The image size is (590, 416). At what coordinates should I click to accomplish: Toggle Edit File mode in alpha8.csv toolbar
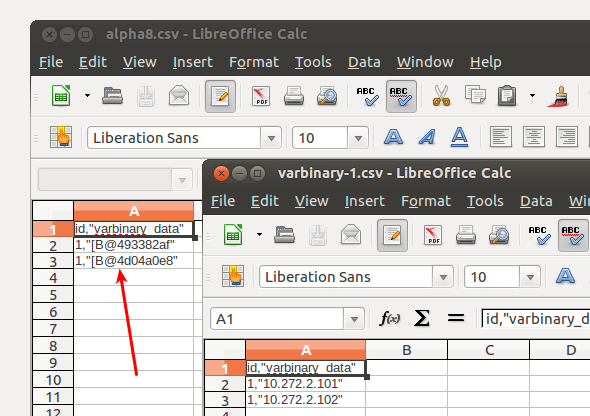220,96
